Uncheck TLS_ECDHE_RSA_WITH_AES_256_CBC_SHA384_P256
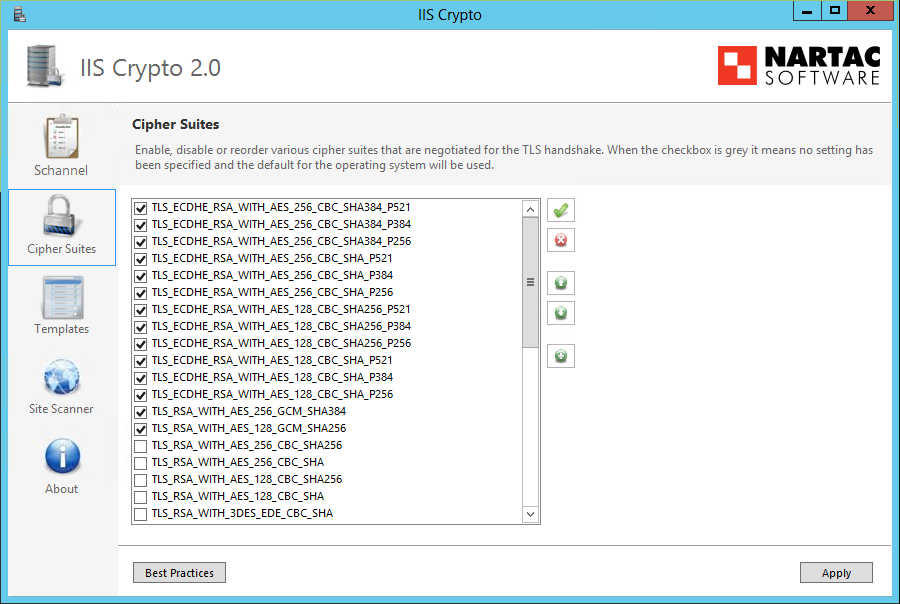This screenshot has height=604, width=900. pos(141,242)
